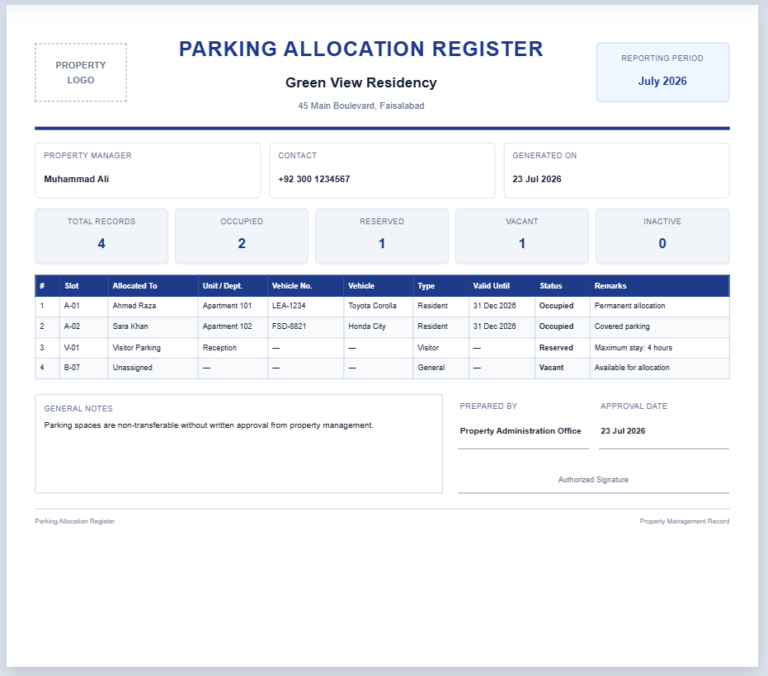The image size is (768, 676).
Task: Click the Approval Date value 23 Jul 2026
Action: tap(623, 431)
